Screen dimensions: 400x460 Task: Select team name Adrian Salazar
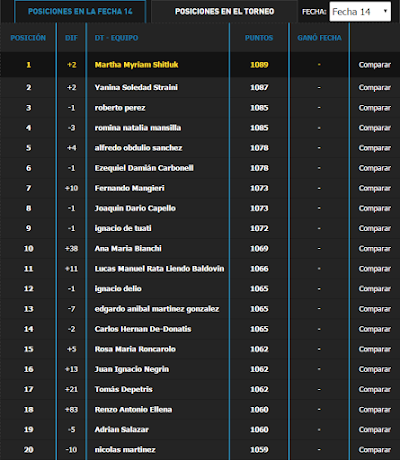(122, 430)
